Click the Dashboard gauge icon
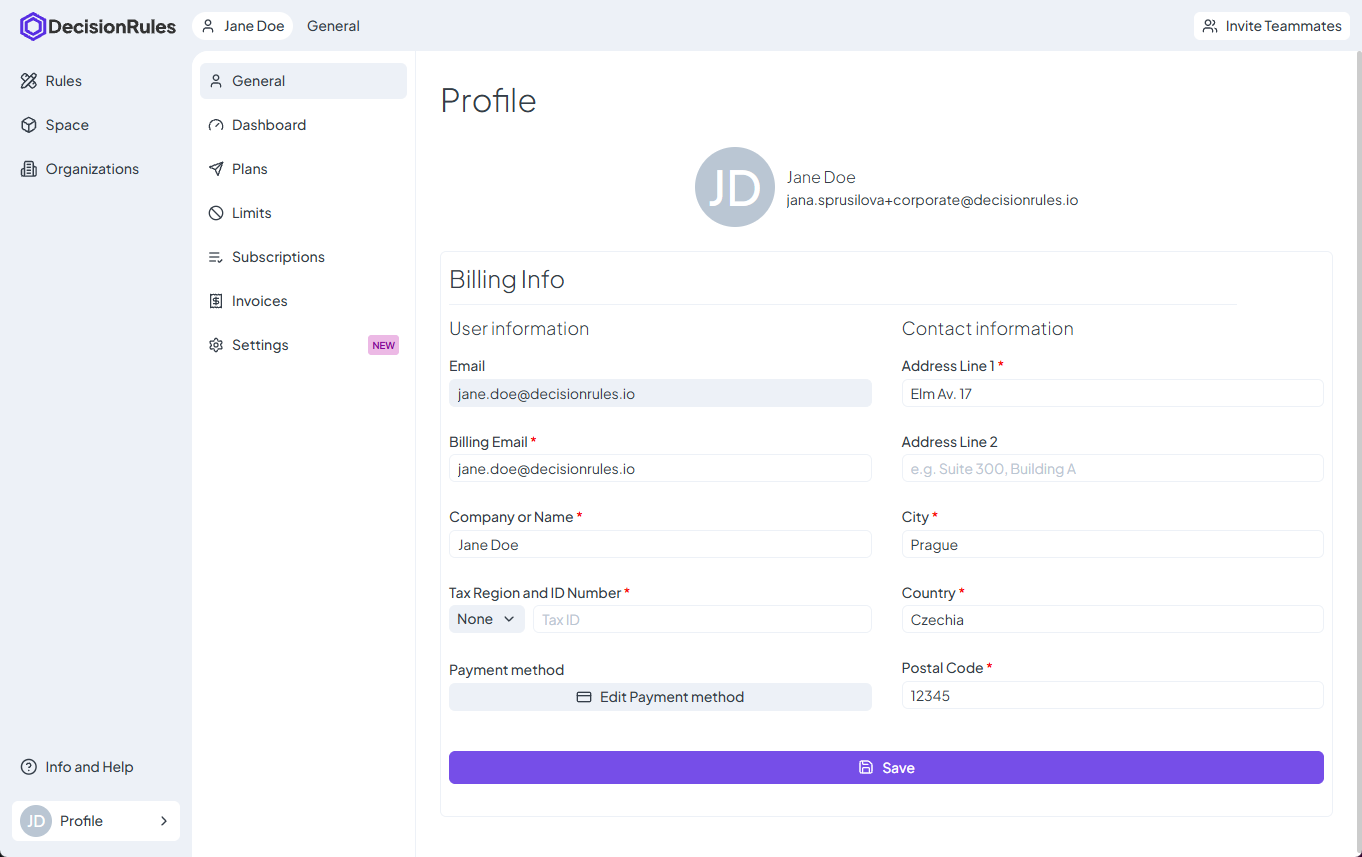This screenshot has width=1362, height=857. tap(216, 125)
